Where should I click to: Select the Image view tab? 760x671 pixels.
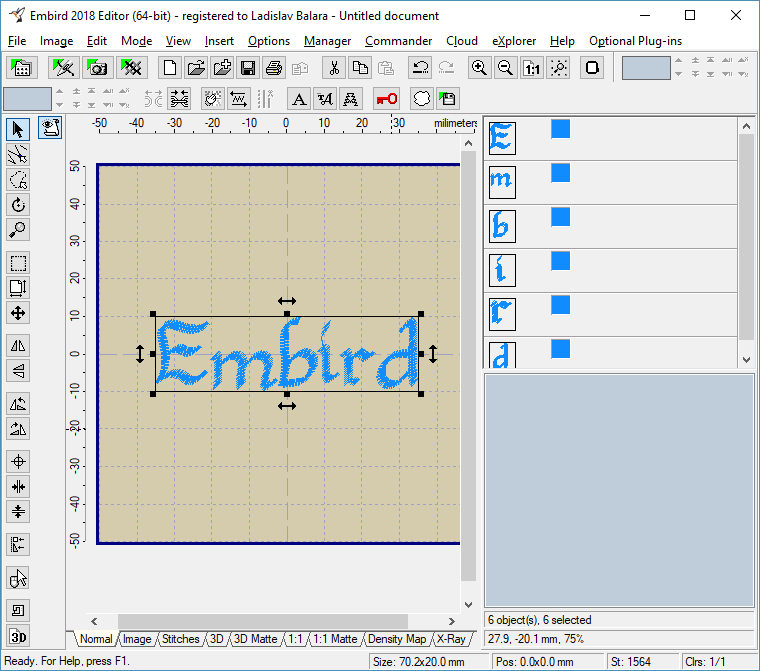click(x=137, y=639)
